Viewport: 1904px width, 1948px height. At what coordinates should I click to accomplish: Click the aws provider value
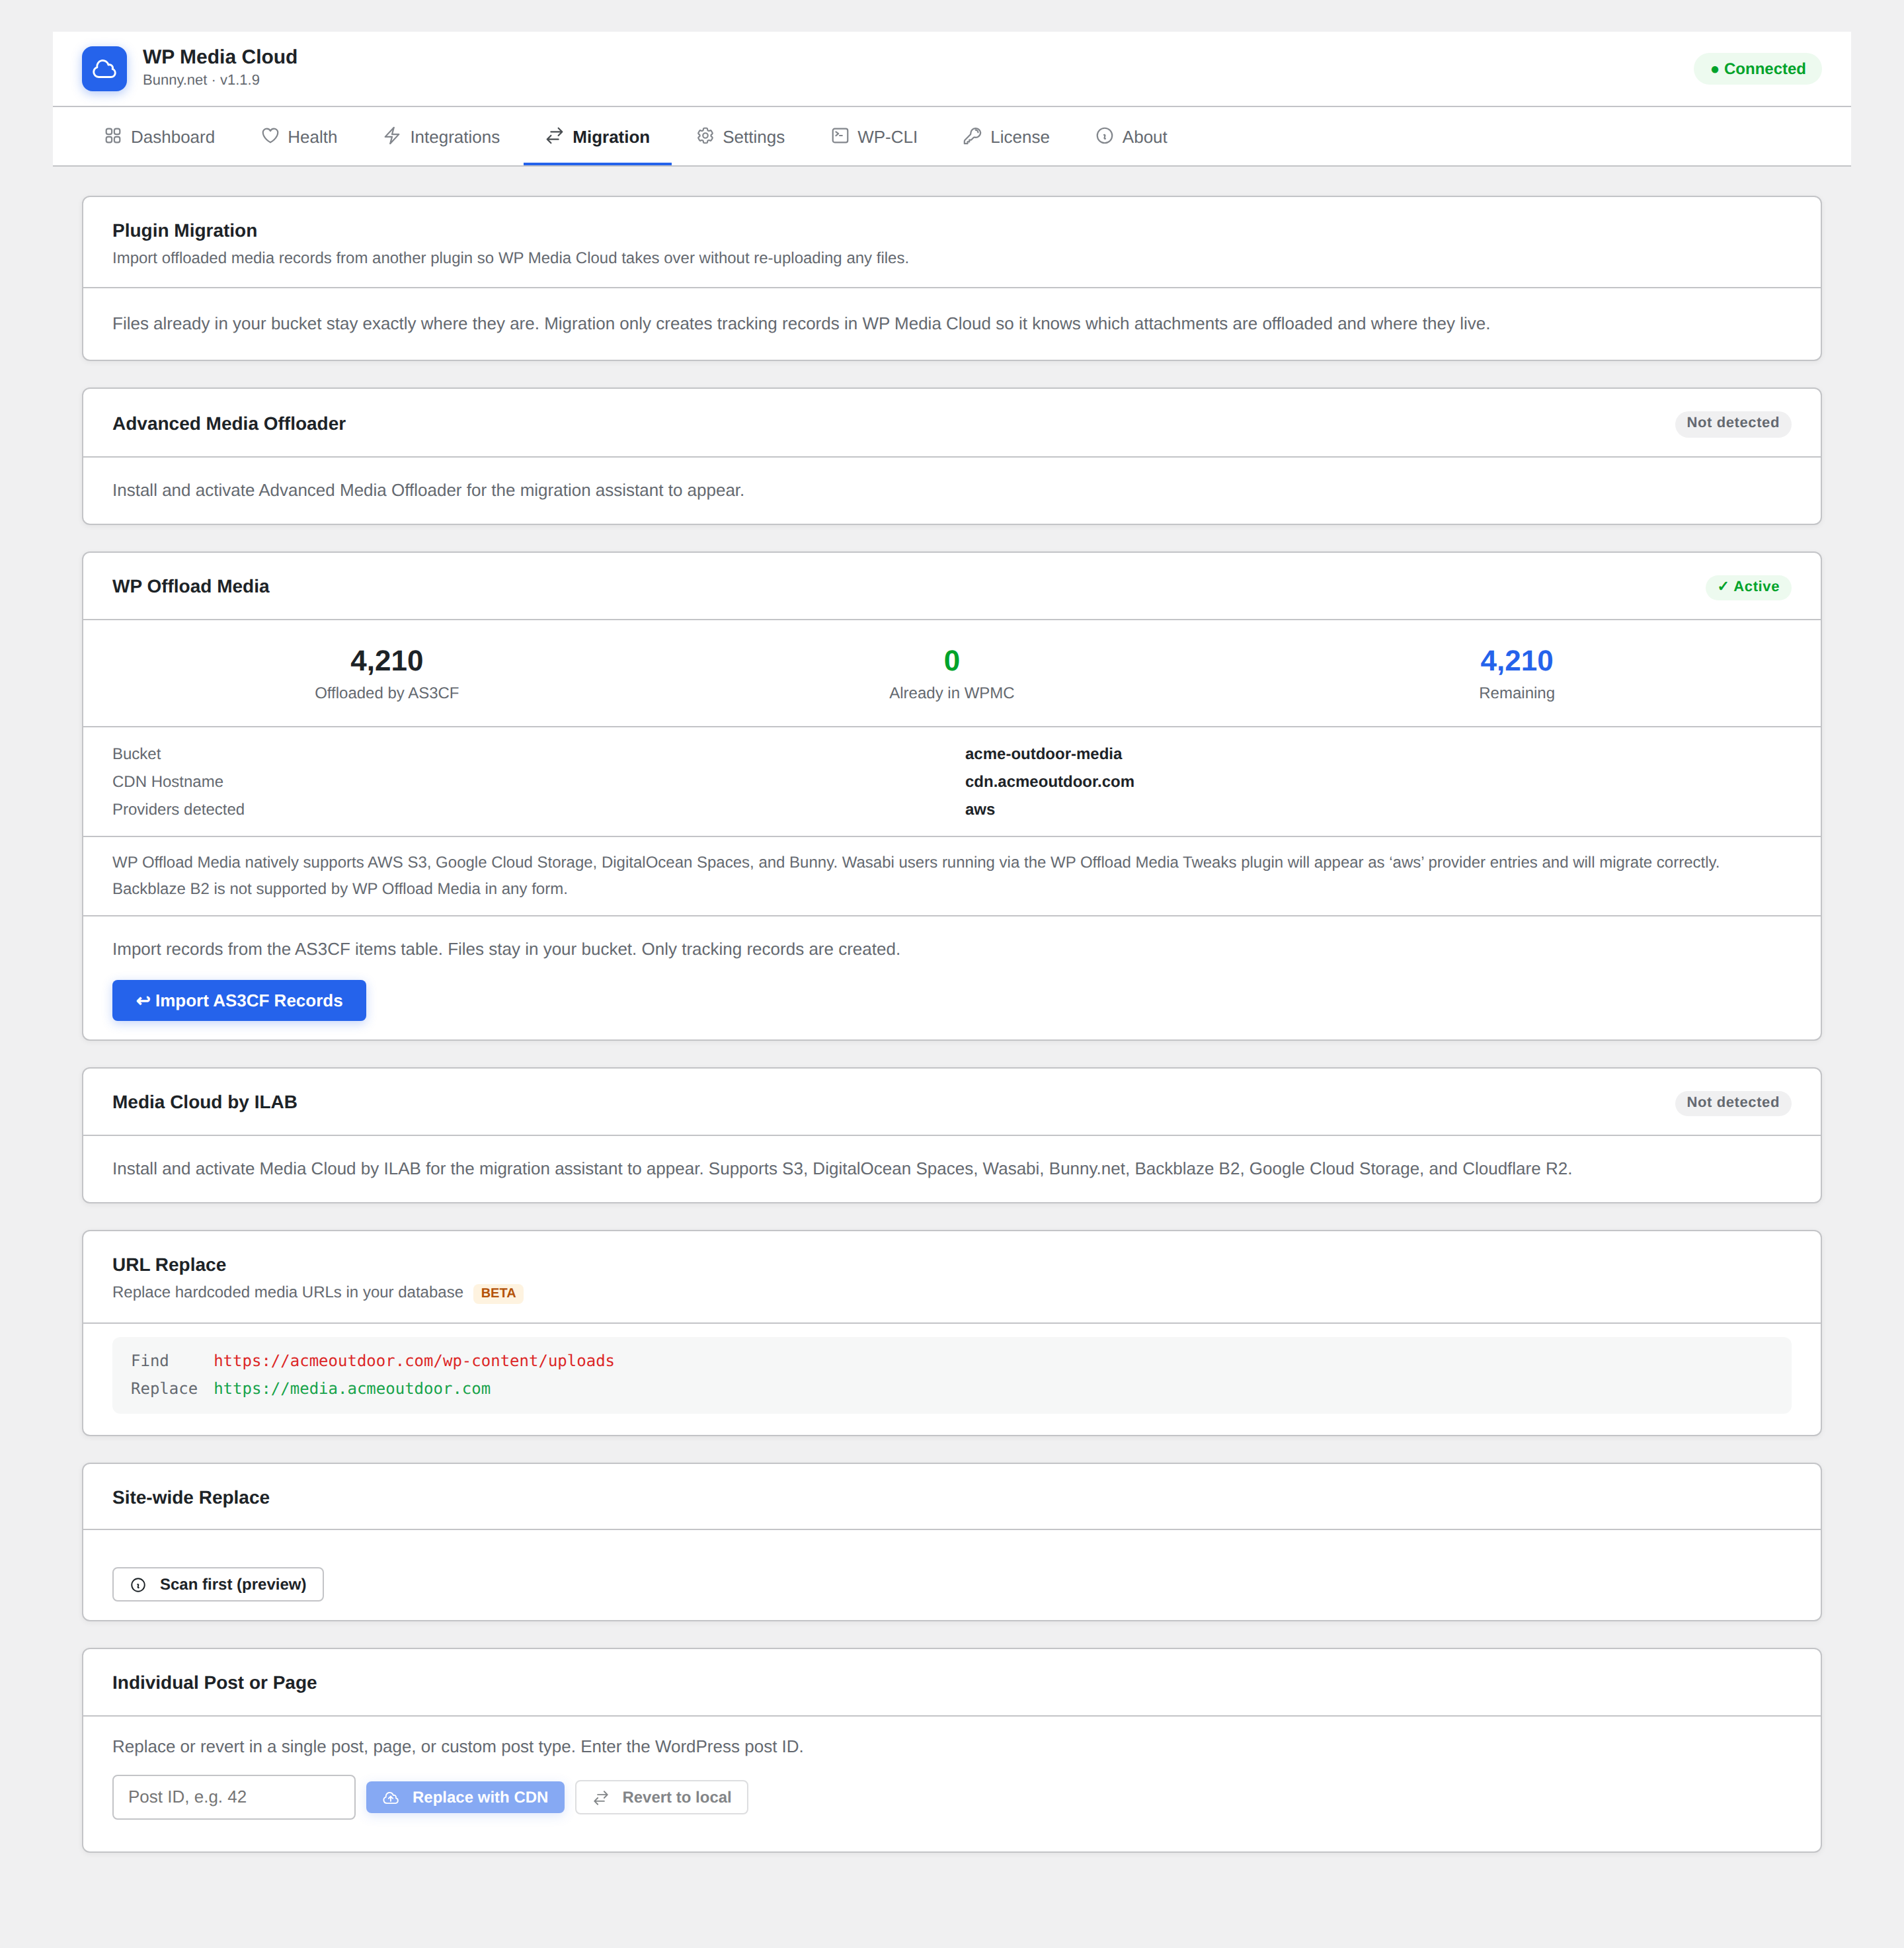coord(980,810)
